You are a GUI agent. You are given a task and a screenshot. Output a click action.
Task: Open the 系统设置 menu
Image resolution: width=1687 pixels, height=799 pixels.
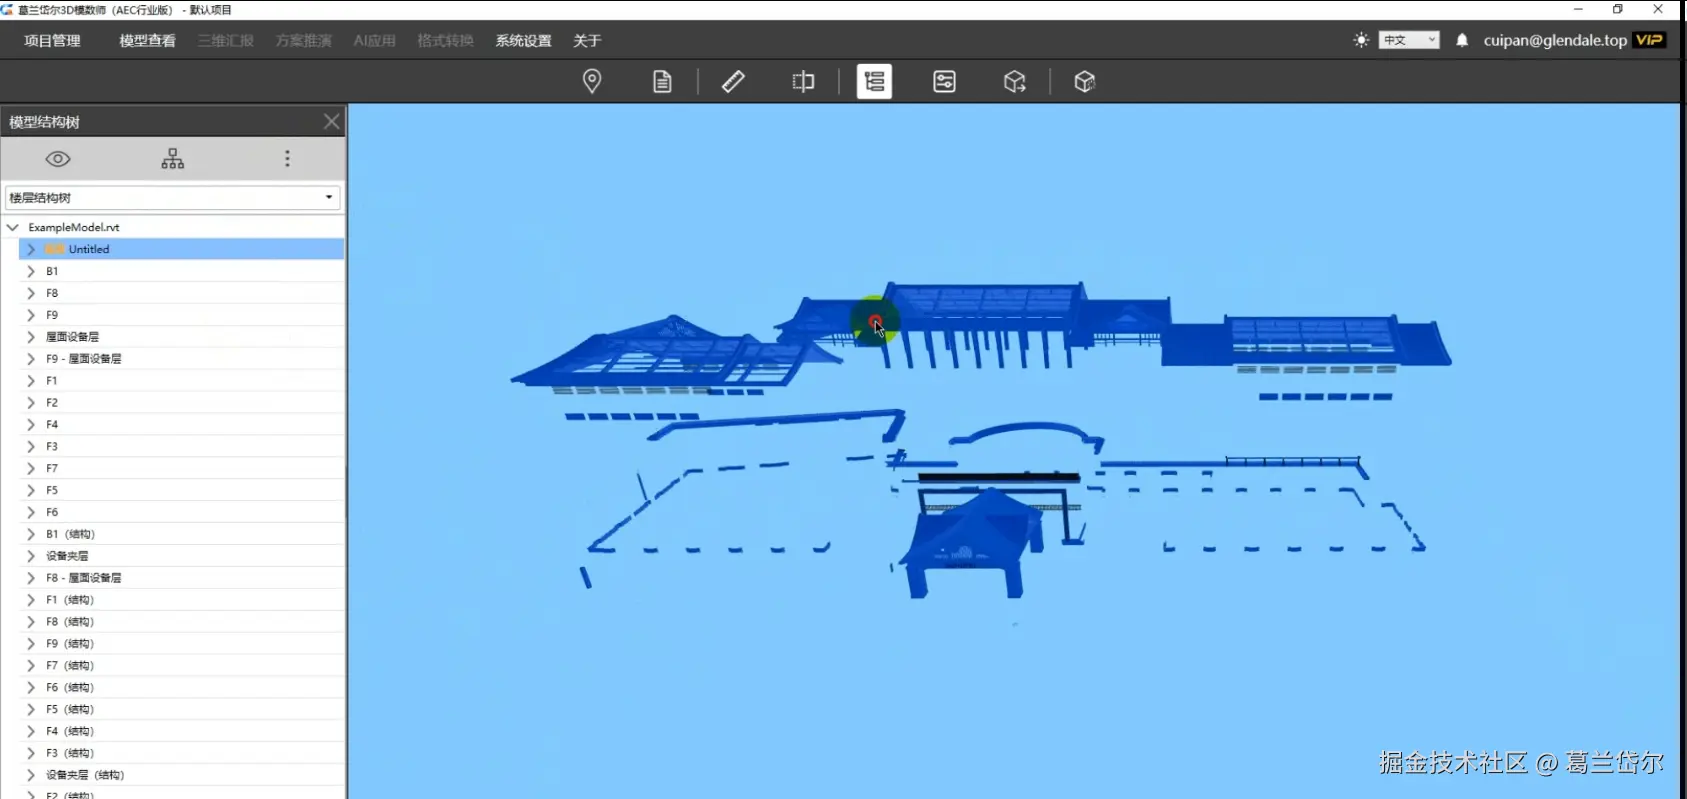point(523,41)
